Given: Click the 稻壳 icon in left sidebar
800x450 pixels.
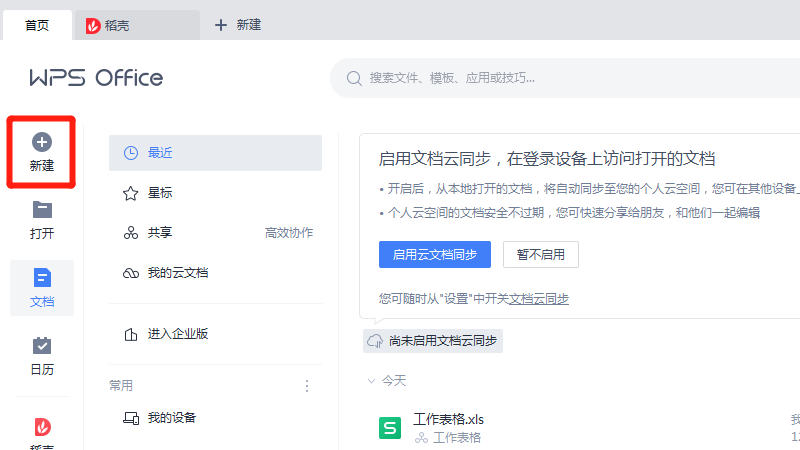Looking at the screenshot, I should point(41,428).
